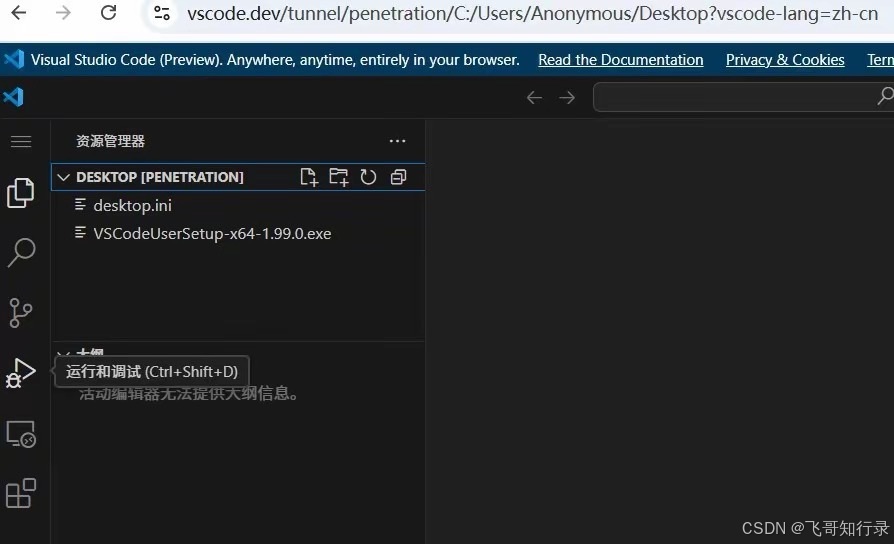Click the 资源管理器 panel title

point(111,141)
